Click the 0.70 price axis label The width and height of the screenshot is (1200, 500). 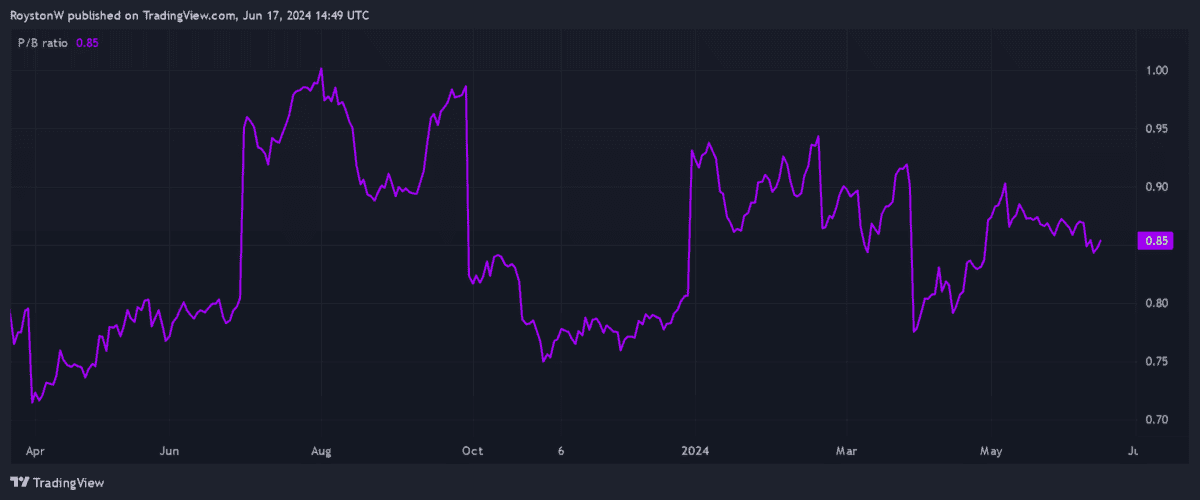point(1157,419)
